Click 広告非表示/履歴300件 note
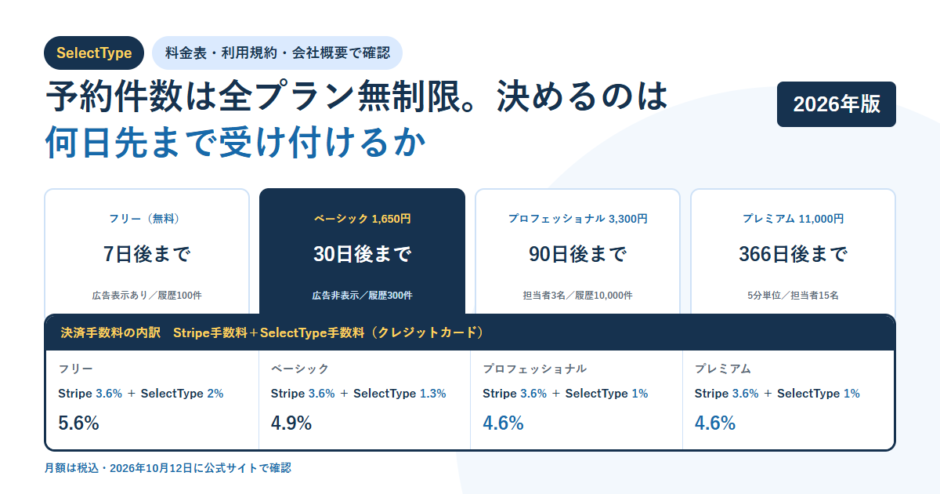Screen dimensions: 940x494 [362, 295]
